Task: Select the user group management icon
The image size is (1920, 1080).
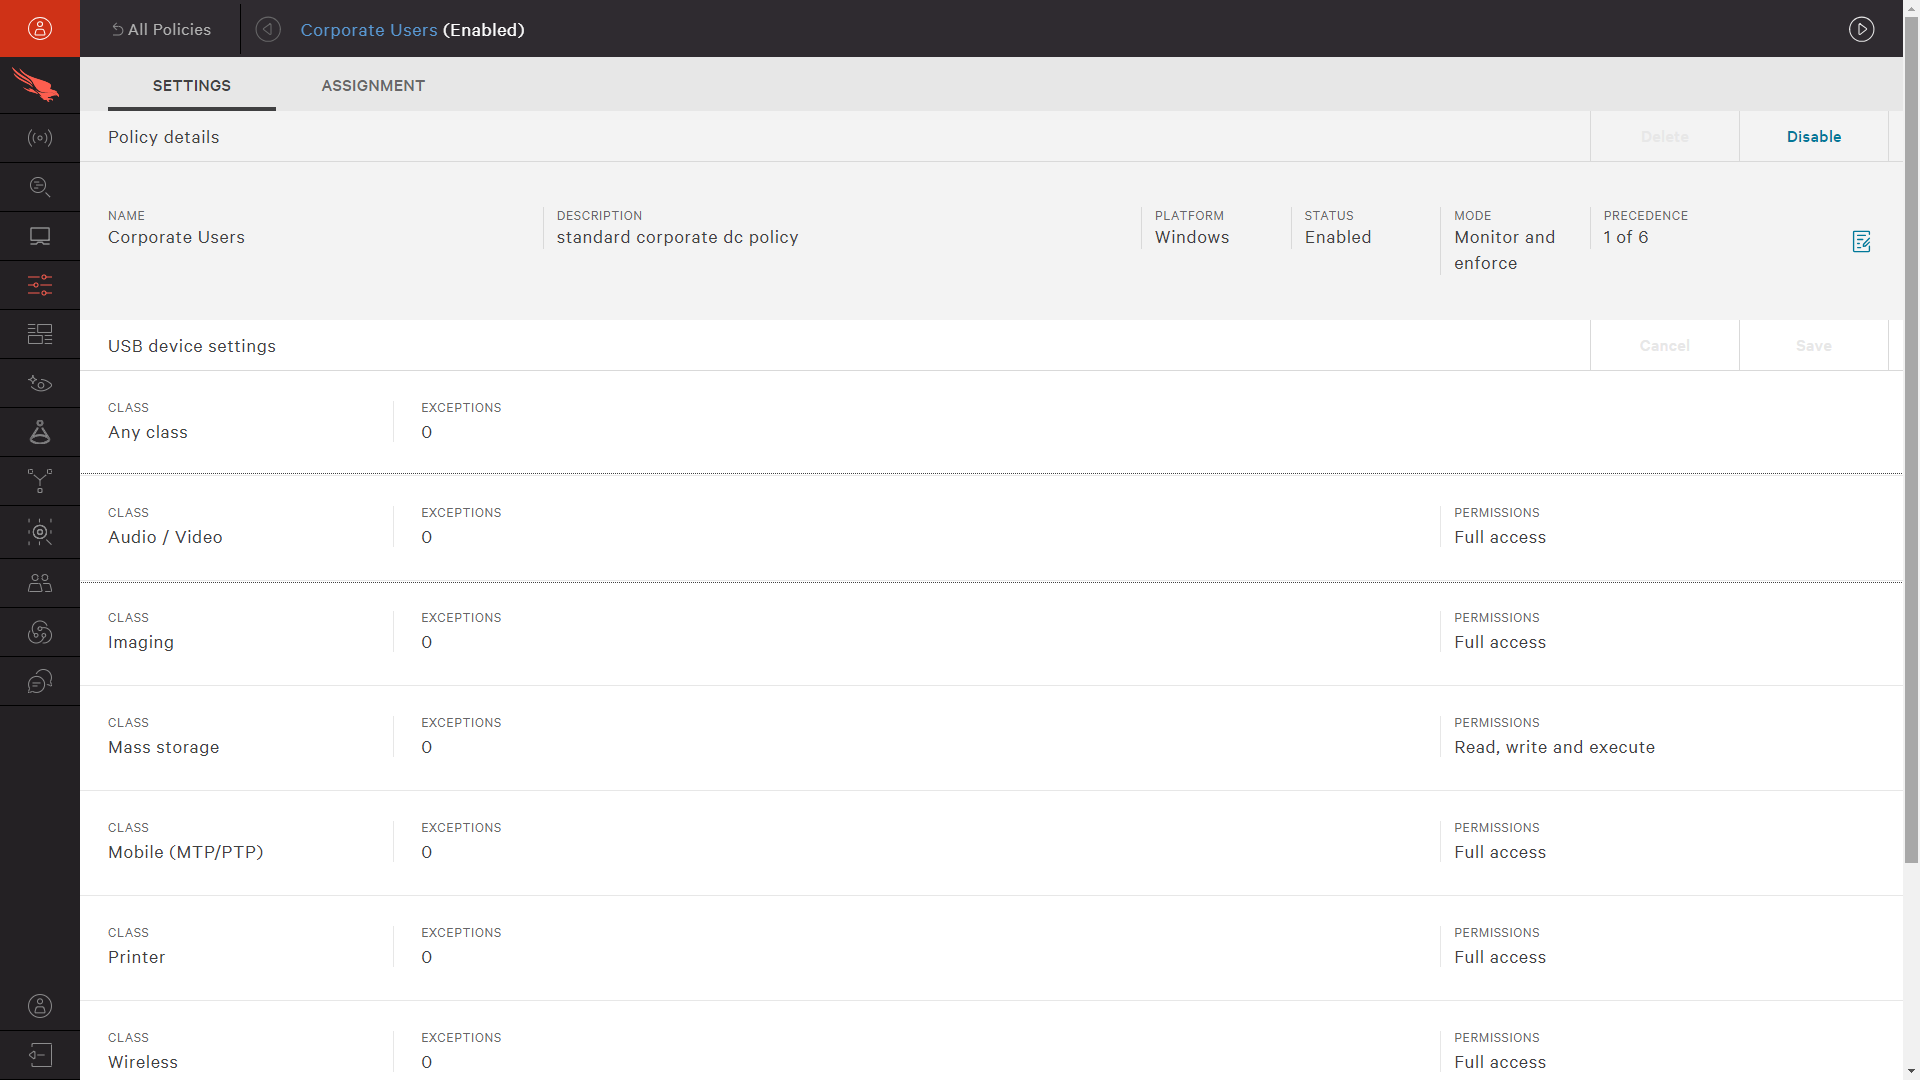Action: click(x=40, y=583)
